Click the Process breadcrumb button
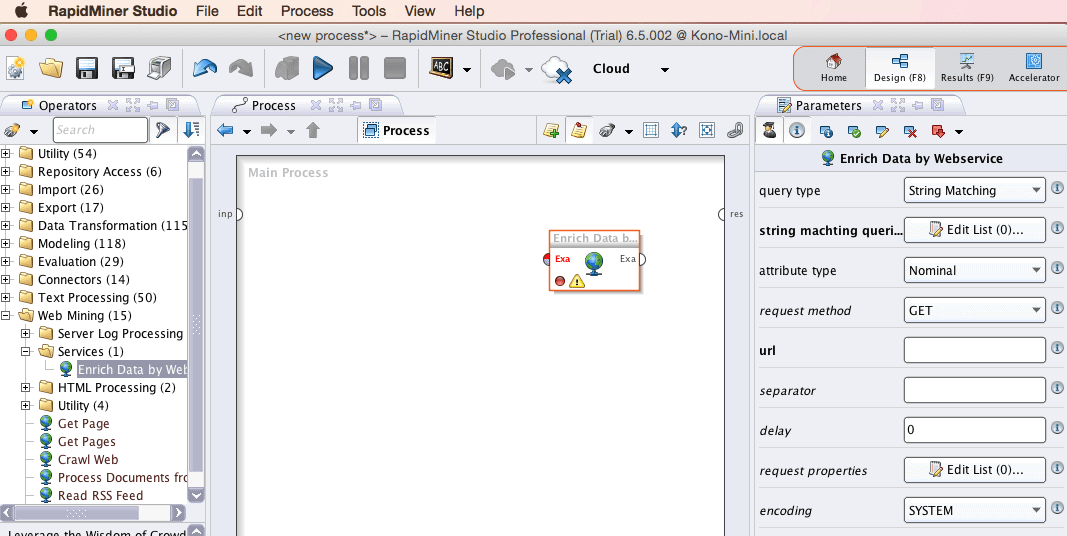1067x536 pixels. 397,131
